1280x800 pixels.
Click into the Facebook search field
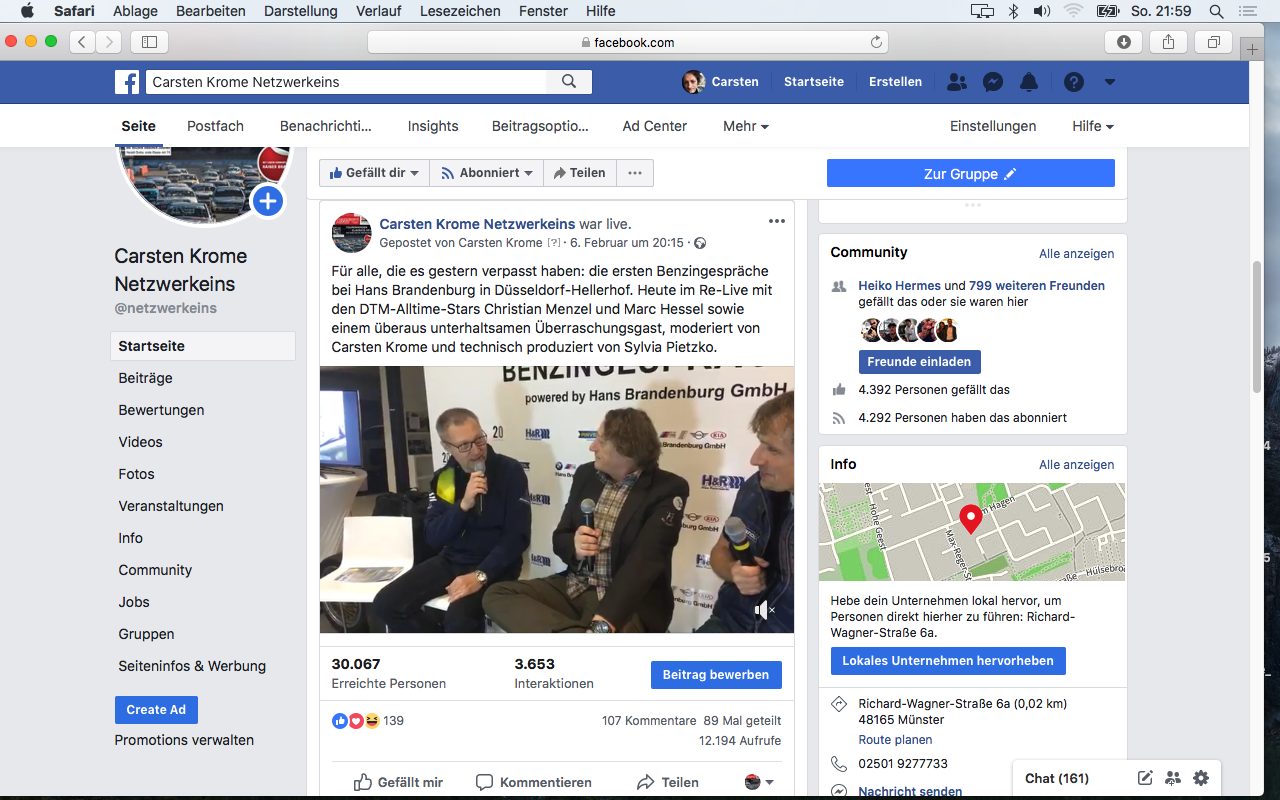346,82
